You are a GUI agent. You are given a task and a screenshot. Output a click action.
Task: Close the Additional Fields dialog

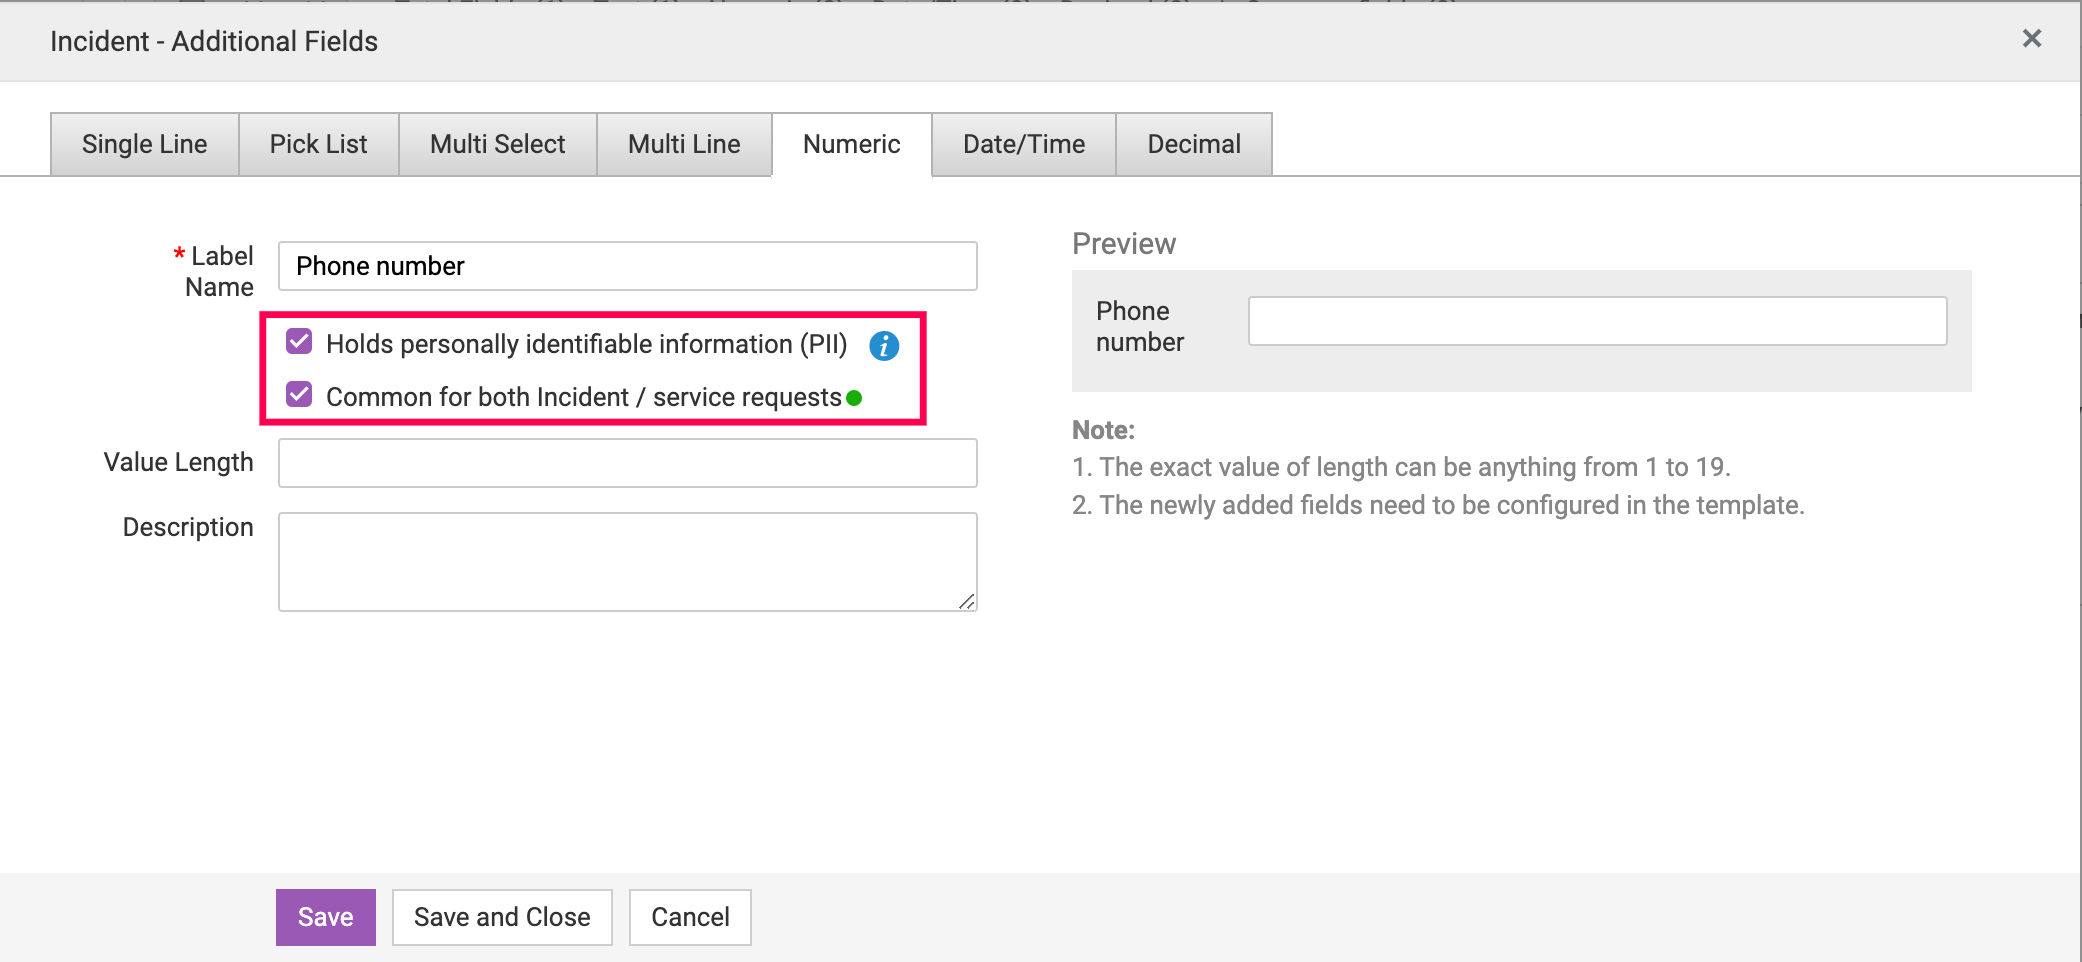coord(2031,39)
